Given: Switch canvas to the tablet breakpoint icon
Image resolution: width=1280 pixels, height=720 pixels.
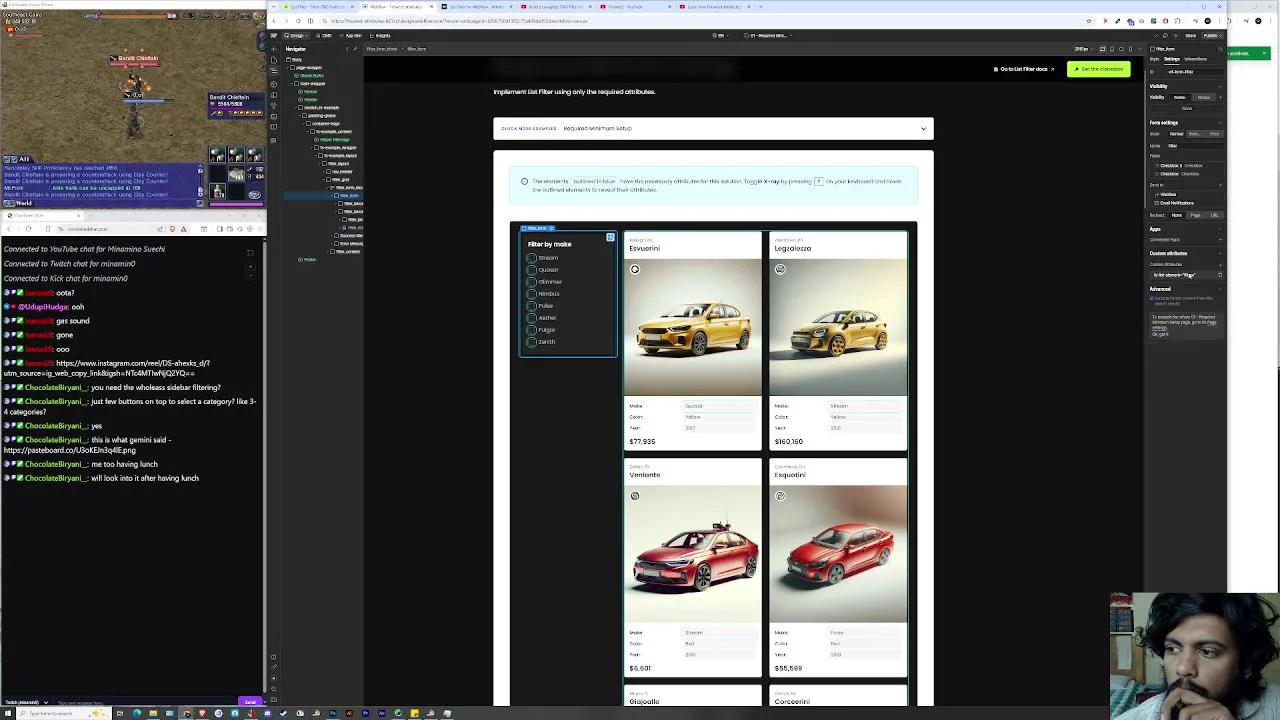Looking at the screenshot, I should point(1112,49).
